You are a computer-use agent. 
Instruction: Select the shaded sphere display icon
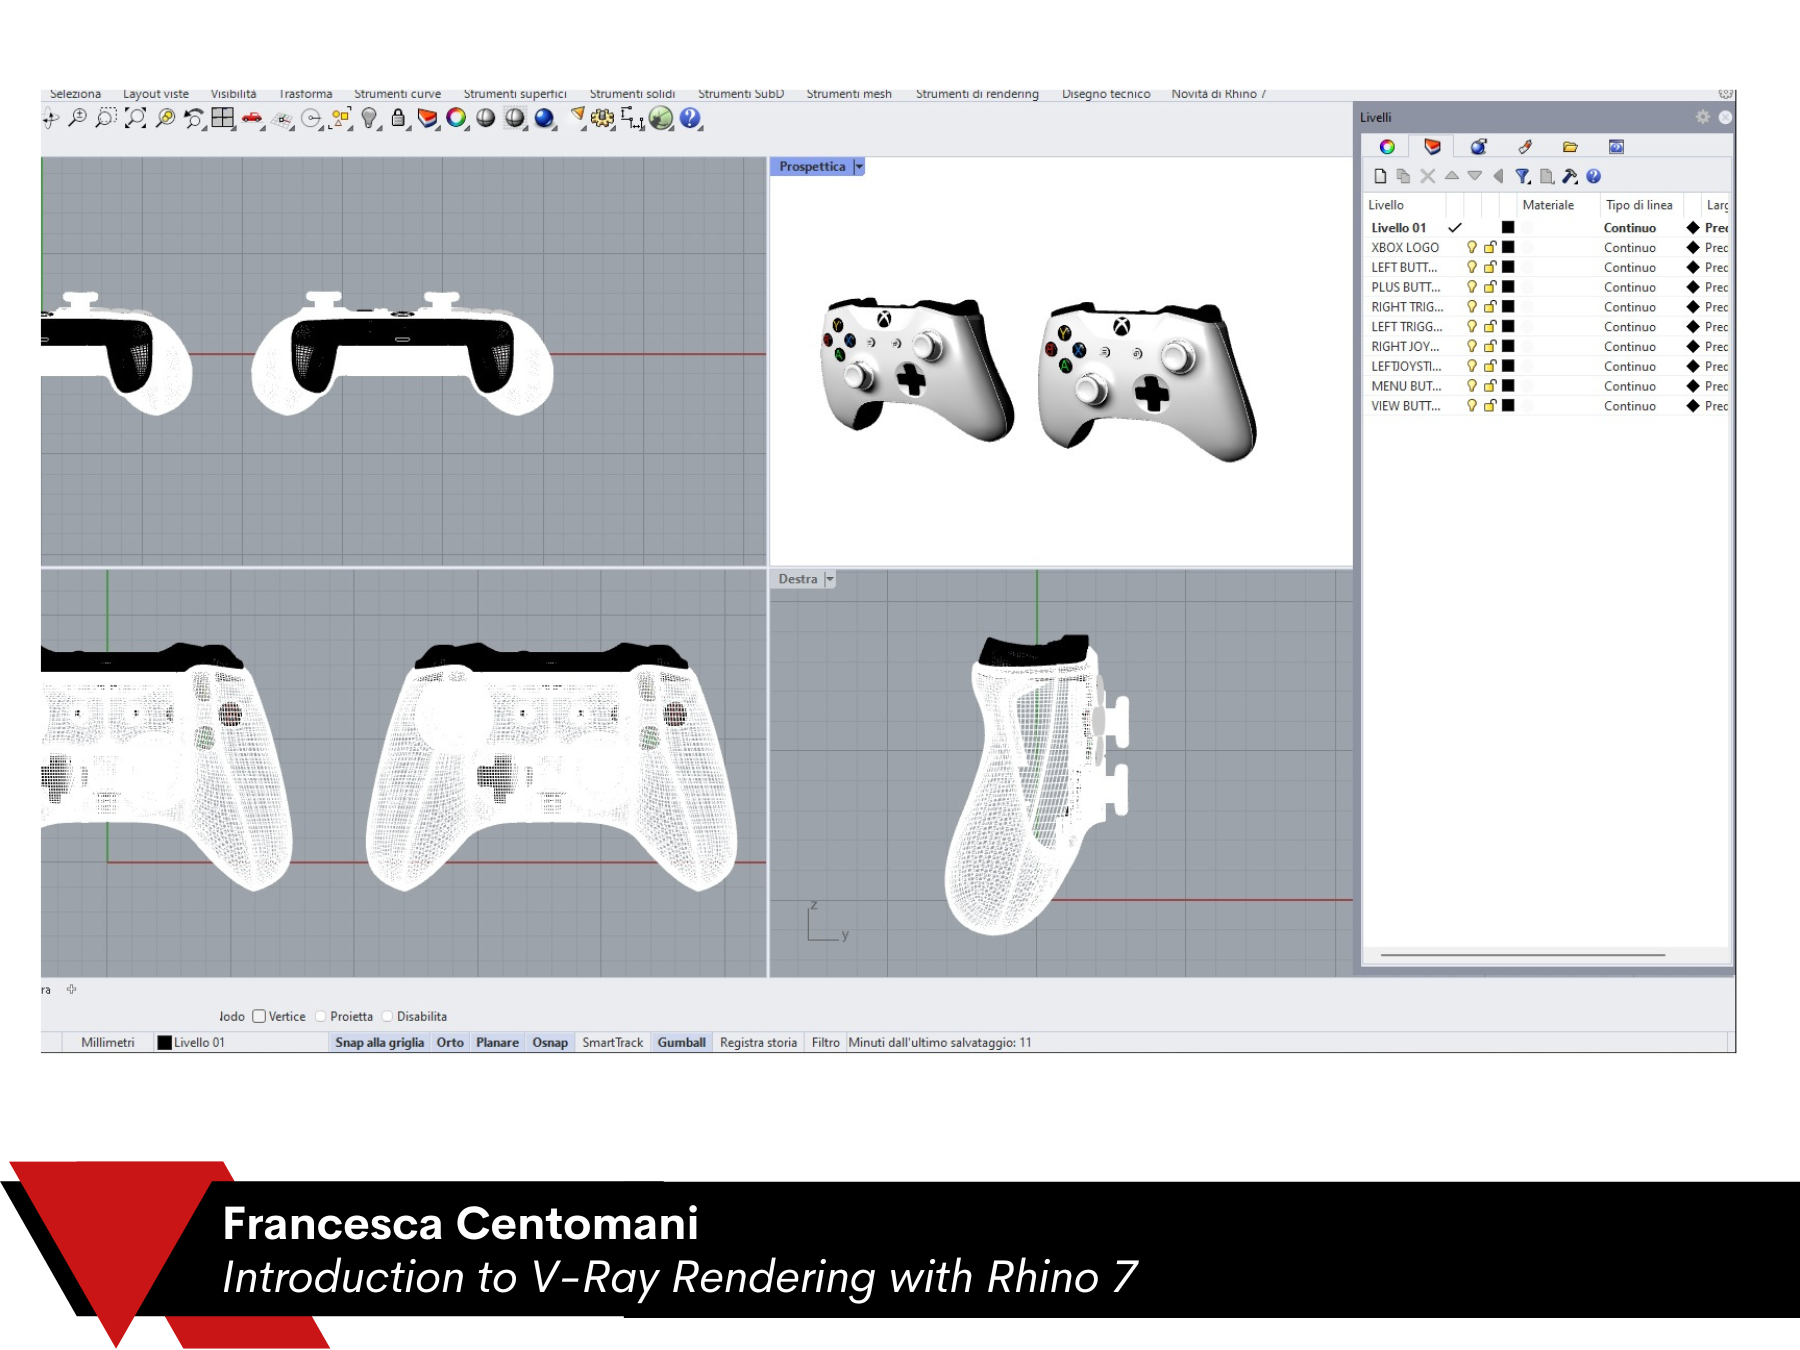coord(485,118)
